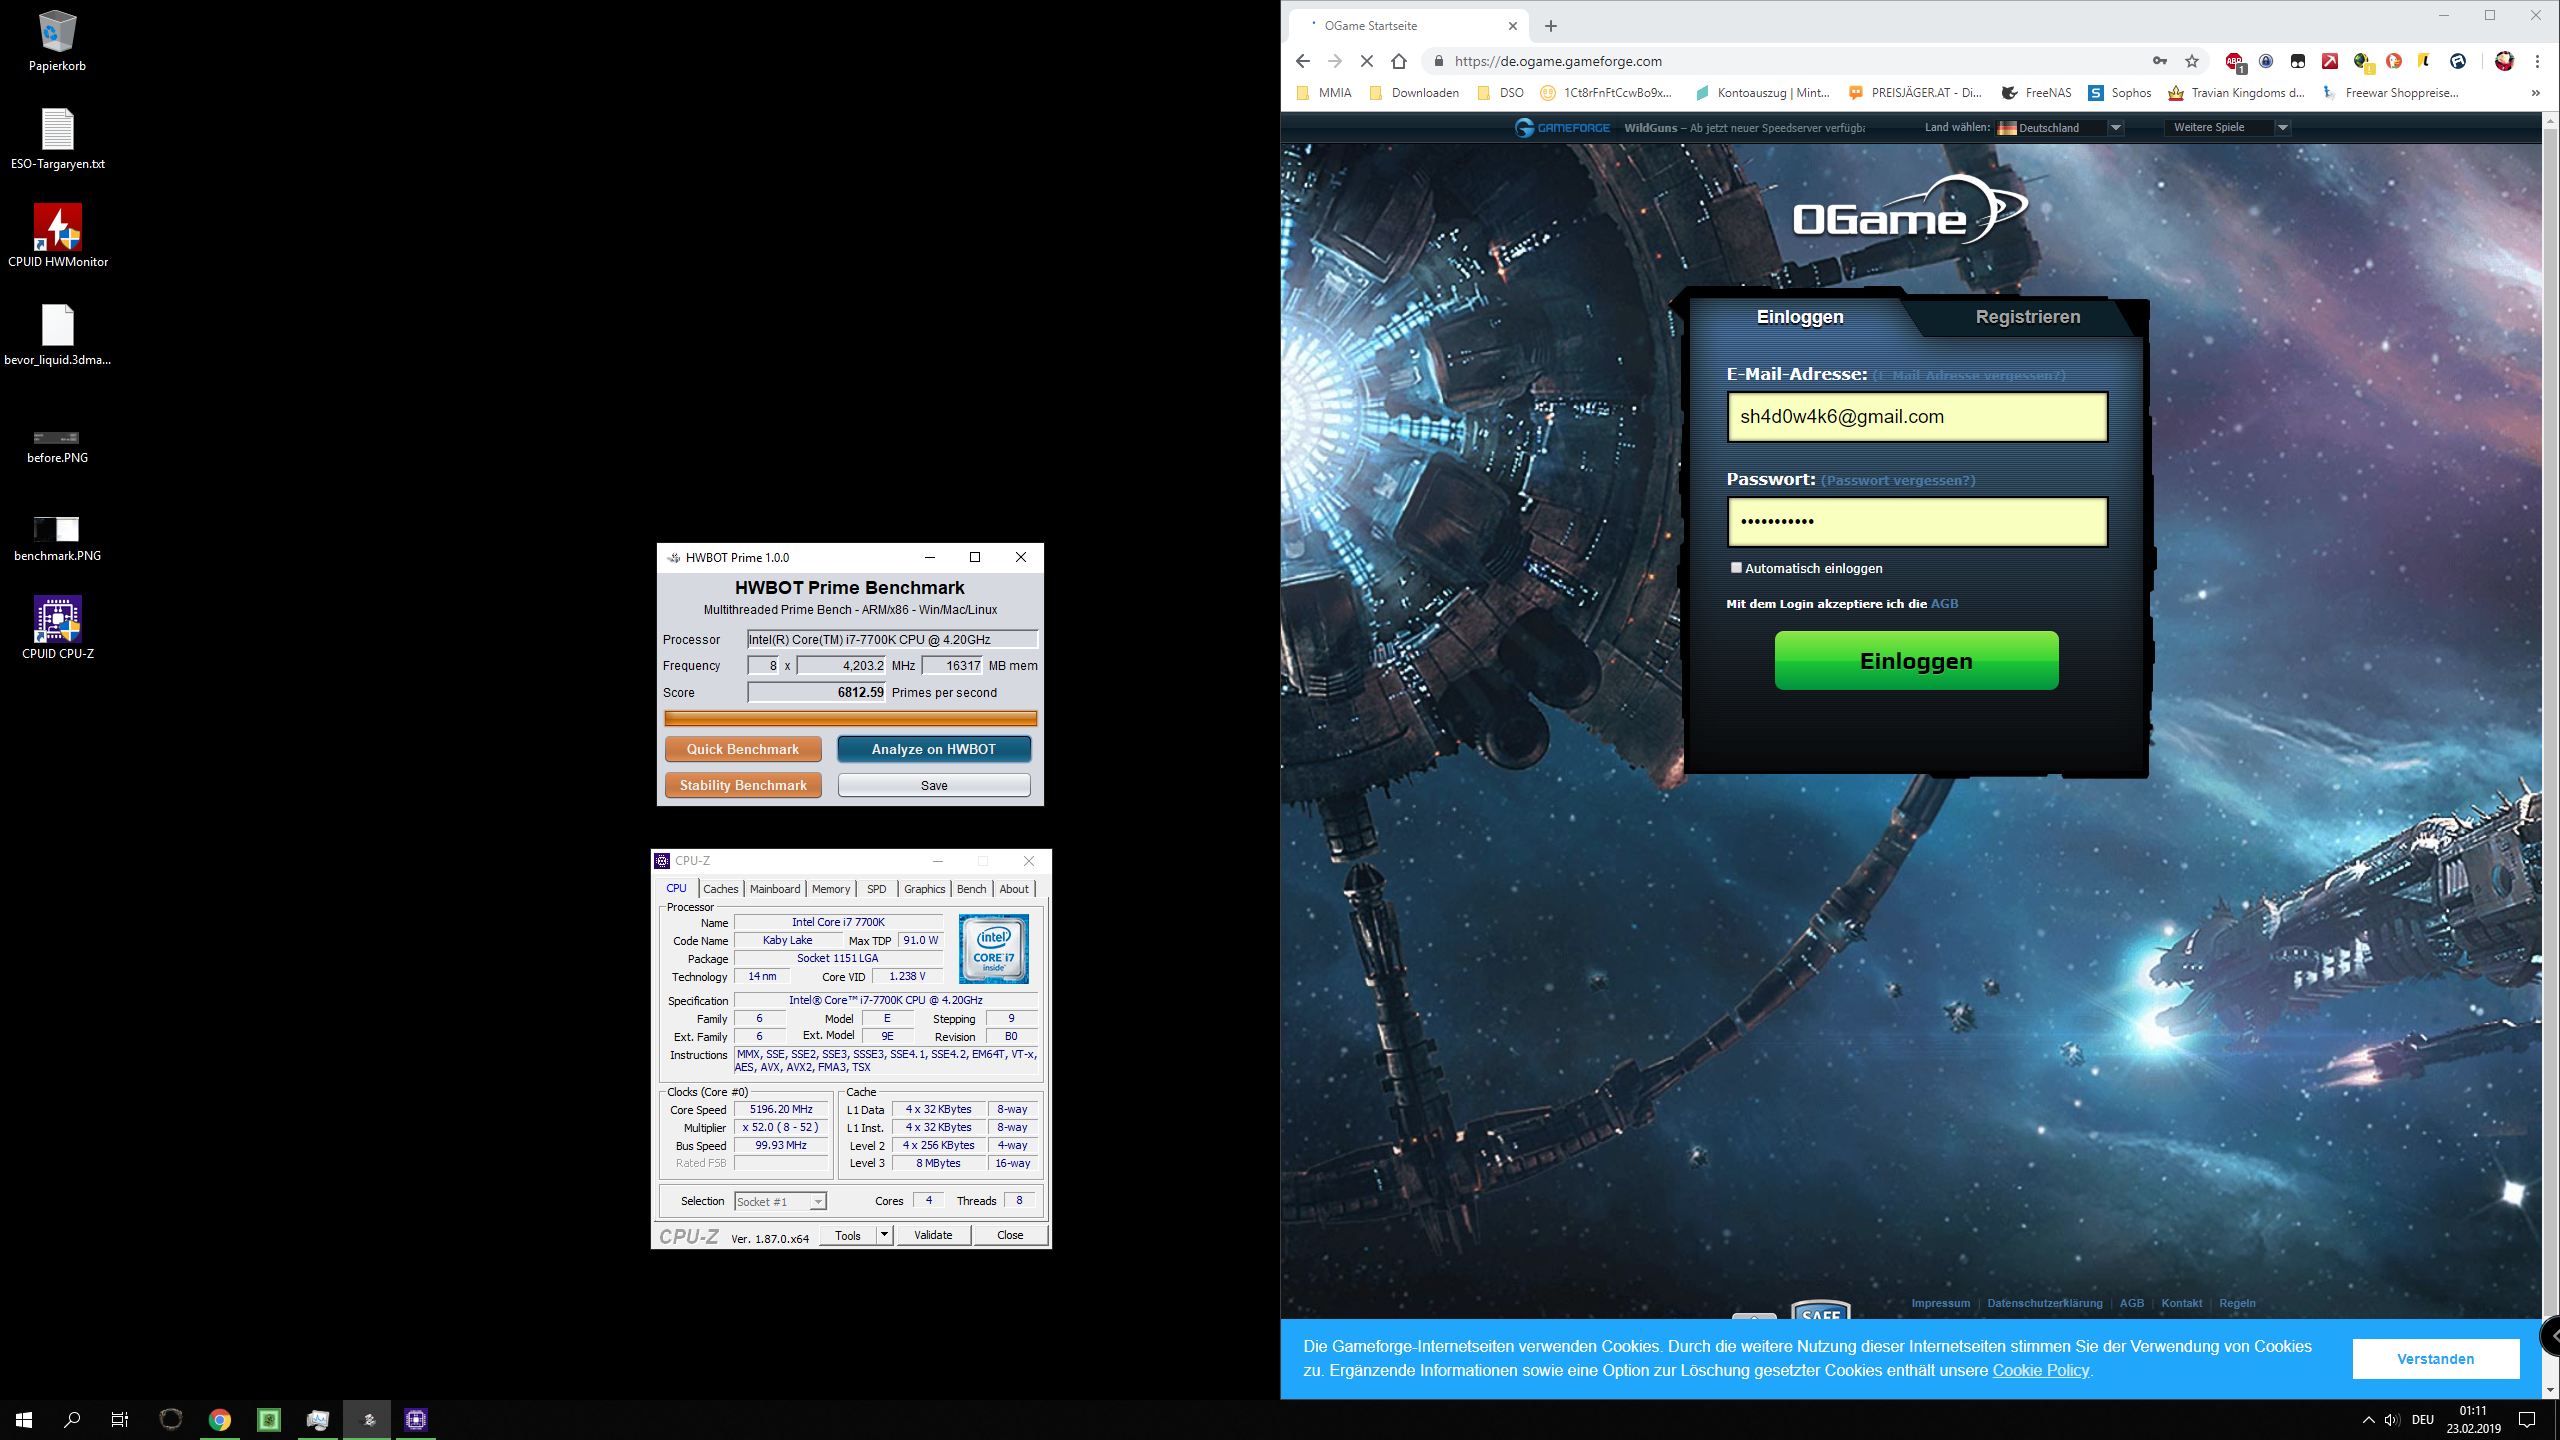Open Adblock extension icon in Chrome
2560x1440 pixels.
pyautogui.click(x=2234, y=61)
